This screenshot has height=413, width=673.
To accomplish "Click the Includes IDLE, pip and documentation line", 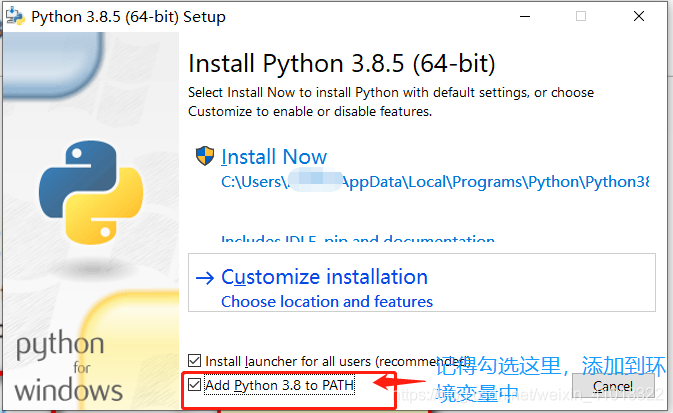I will point(358,241).
